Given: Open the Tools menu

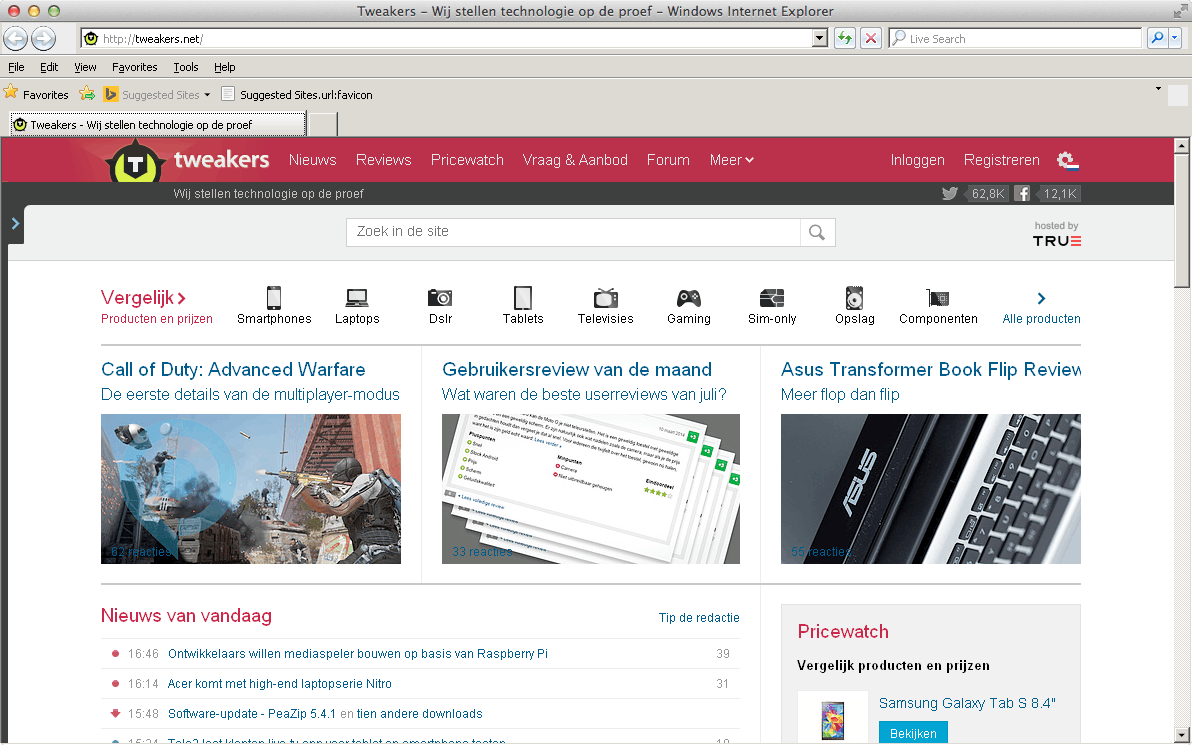Looking at the screenshot, I should click(x=185, y=67).
